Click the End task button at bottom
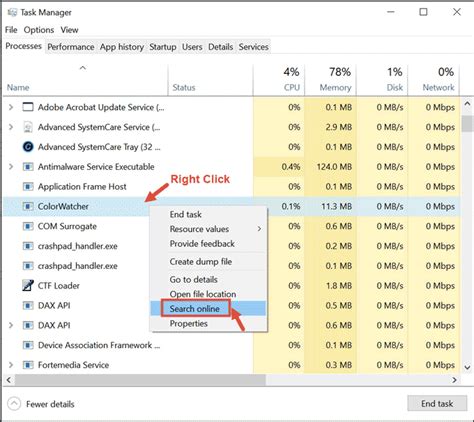Screen dimensions: 474x422 pyautogui.click(x=437, y=404)
